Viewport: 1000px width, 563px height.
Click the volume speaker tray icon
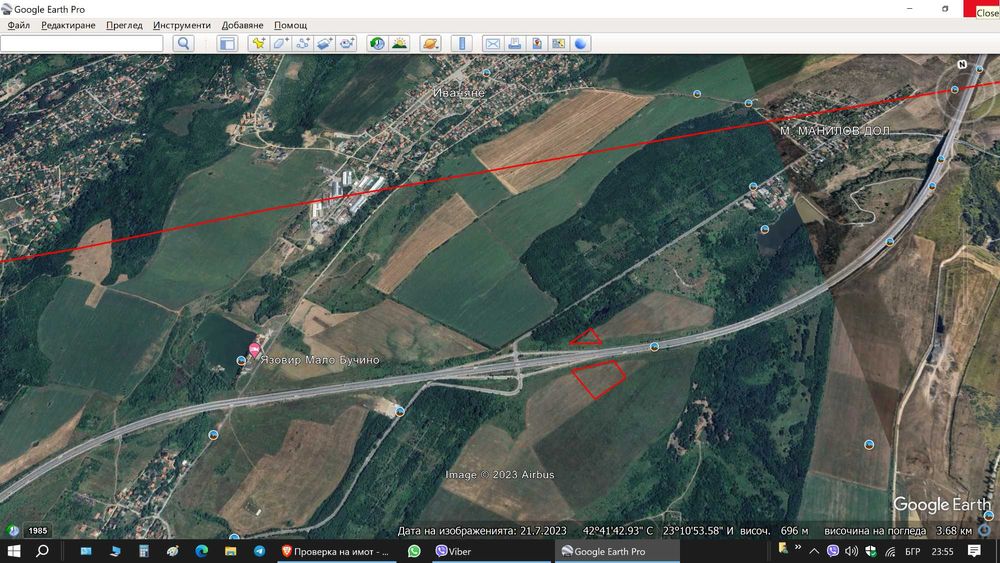click(x=851, y=551)
